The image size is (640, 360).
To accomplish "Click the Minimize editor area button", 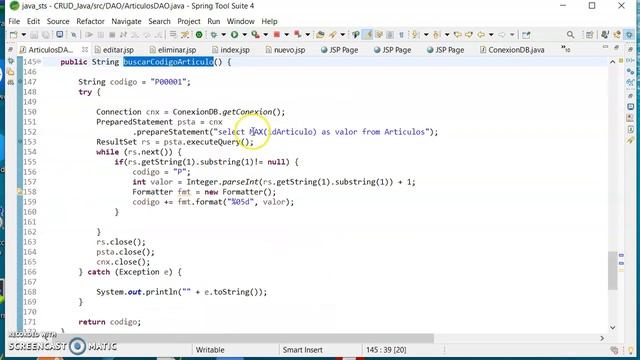I will click(605, 47).
